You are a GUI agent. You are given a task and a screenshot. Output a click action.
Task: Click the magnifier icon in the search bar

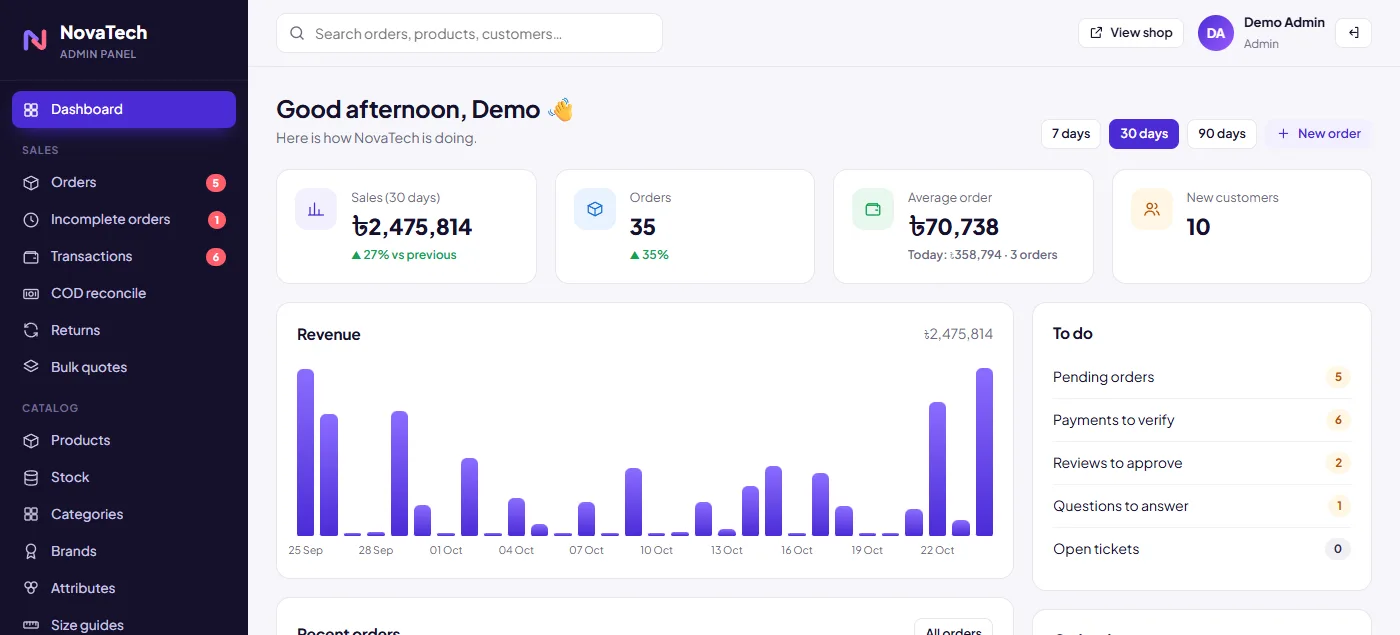click(x=297, y=34)
